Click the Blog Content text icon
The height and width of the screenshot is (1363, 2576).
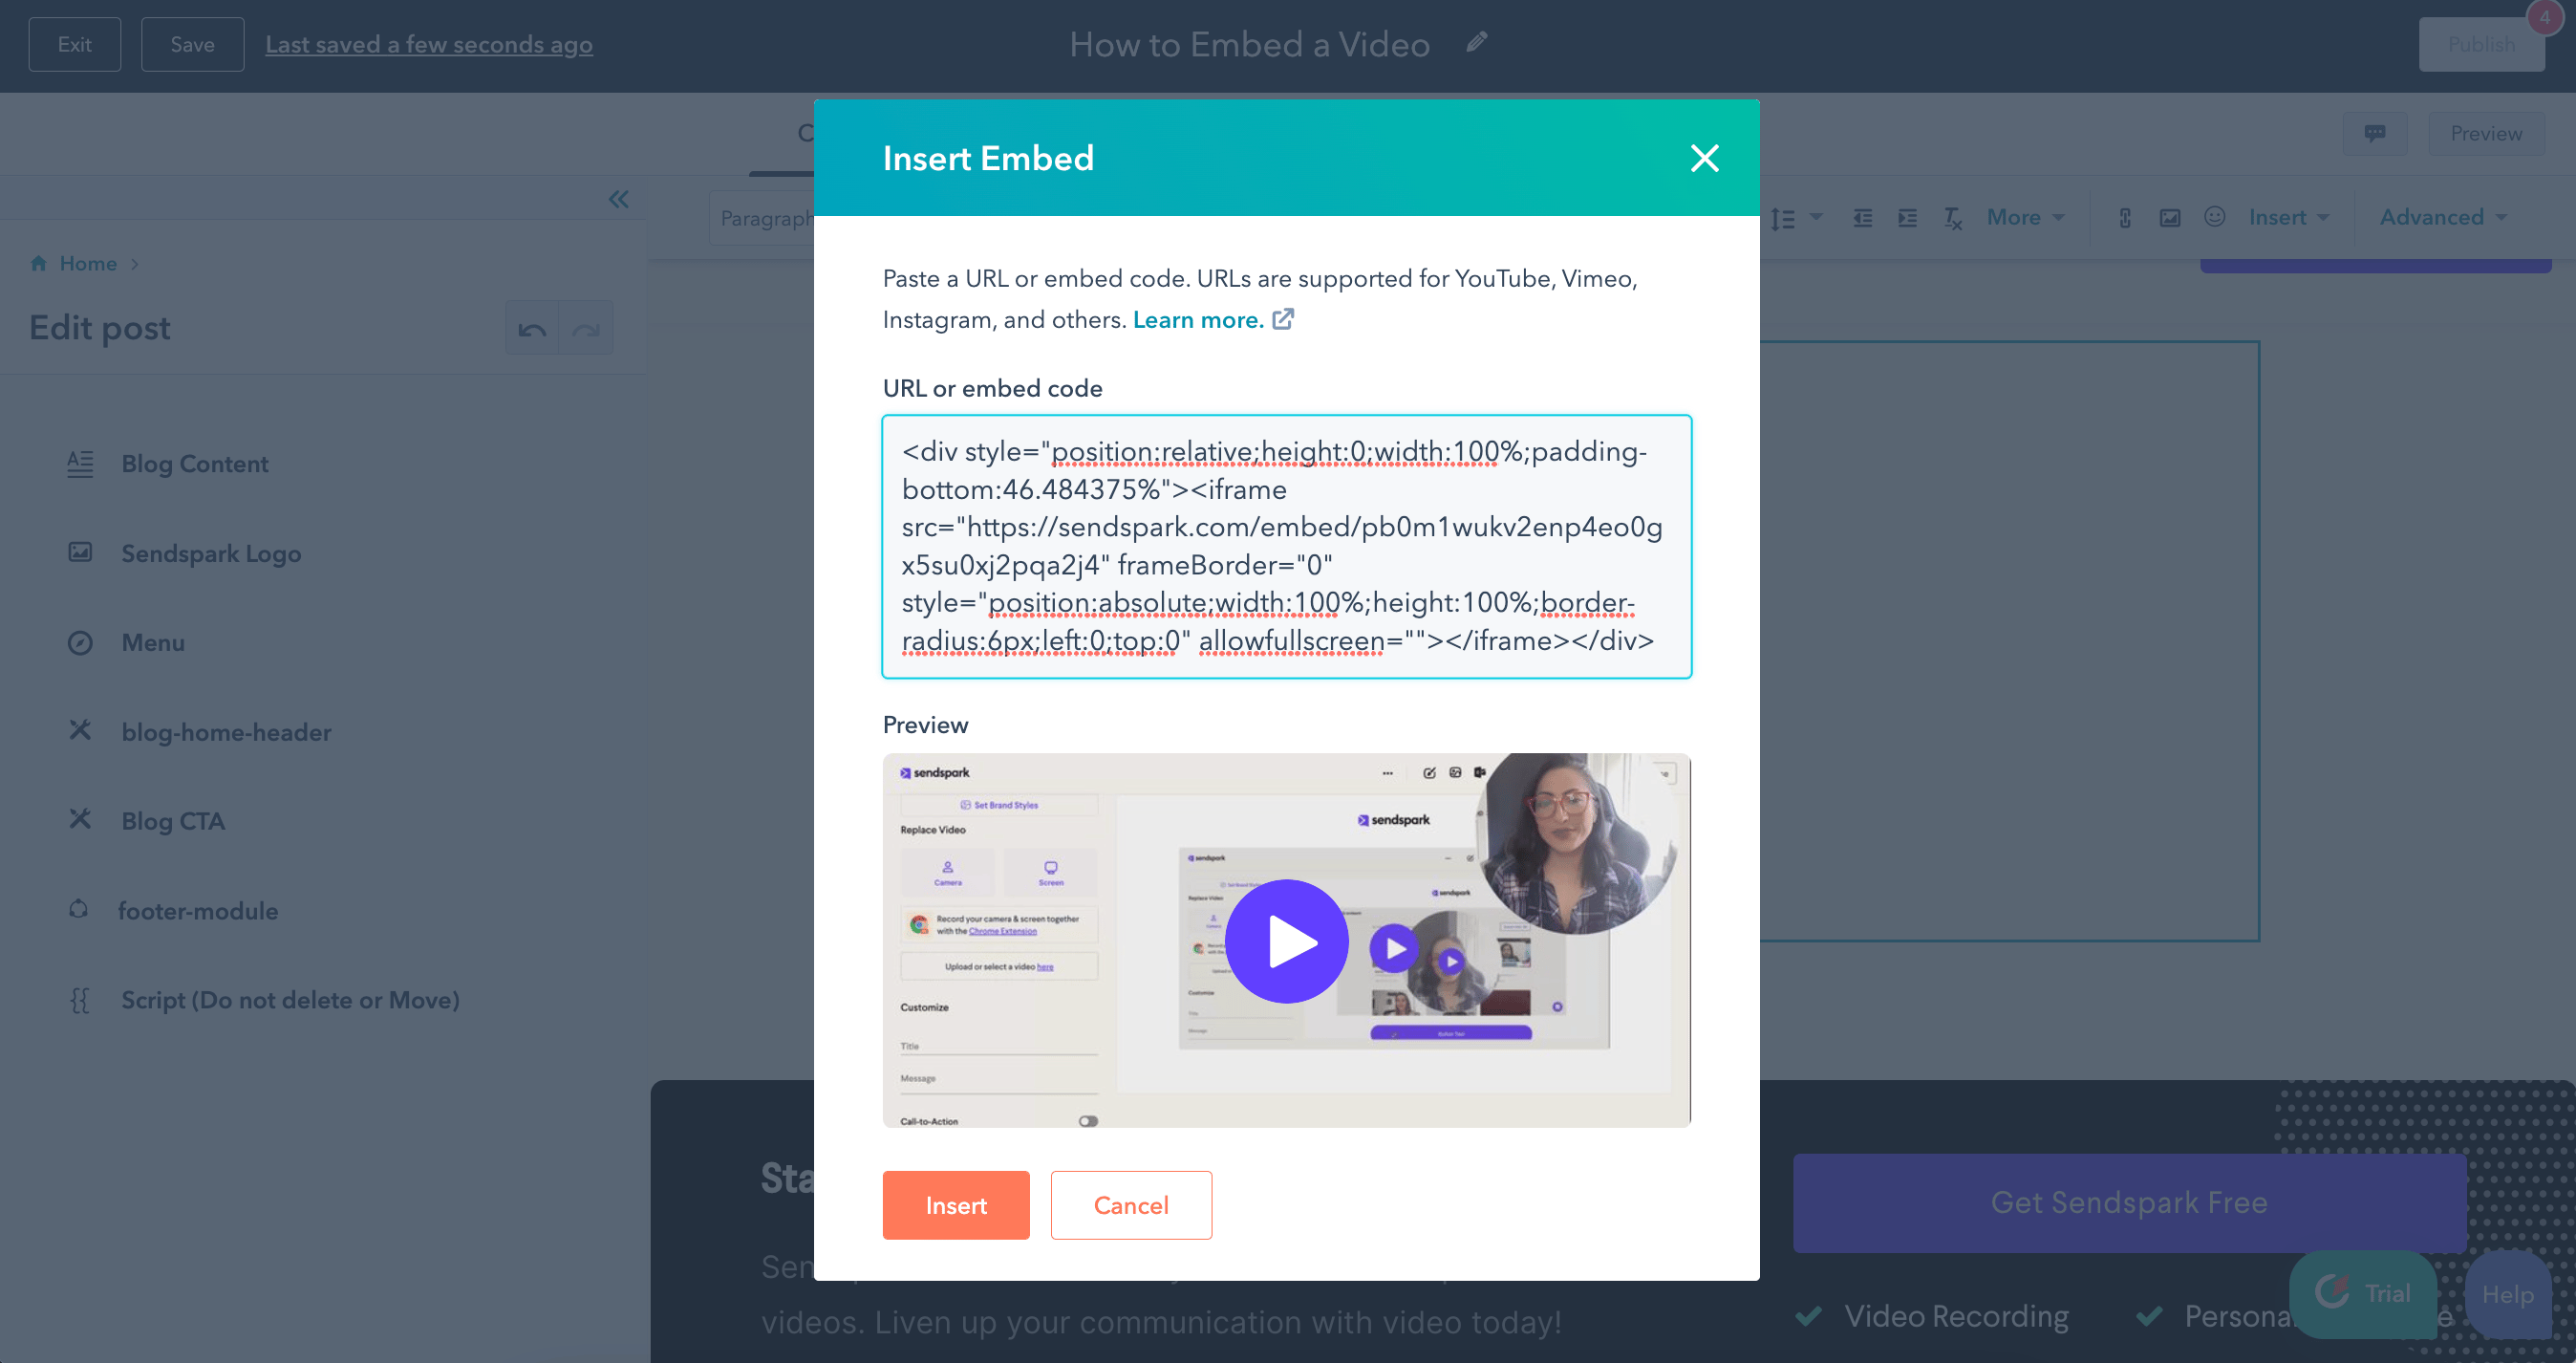click(x=80, y=463)
